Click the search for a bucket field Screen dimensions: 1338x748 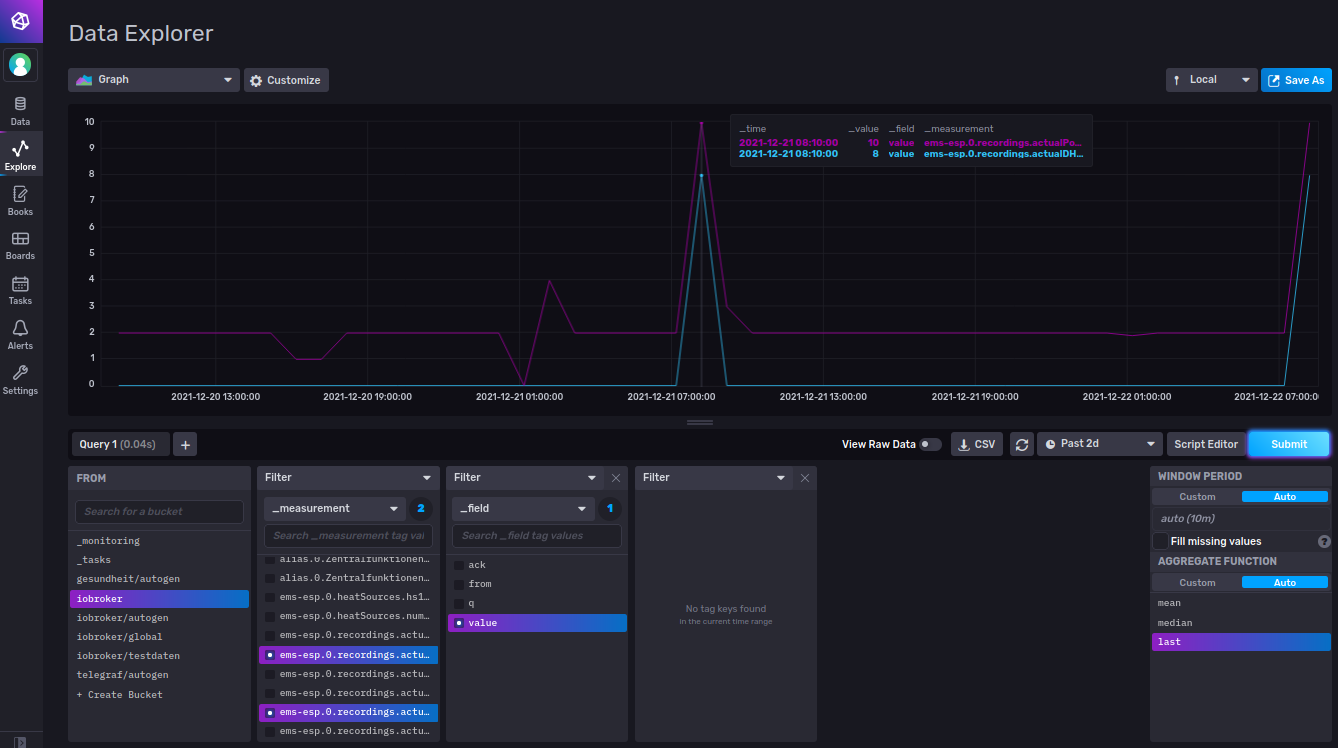(x=159, y=512)
